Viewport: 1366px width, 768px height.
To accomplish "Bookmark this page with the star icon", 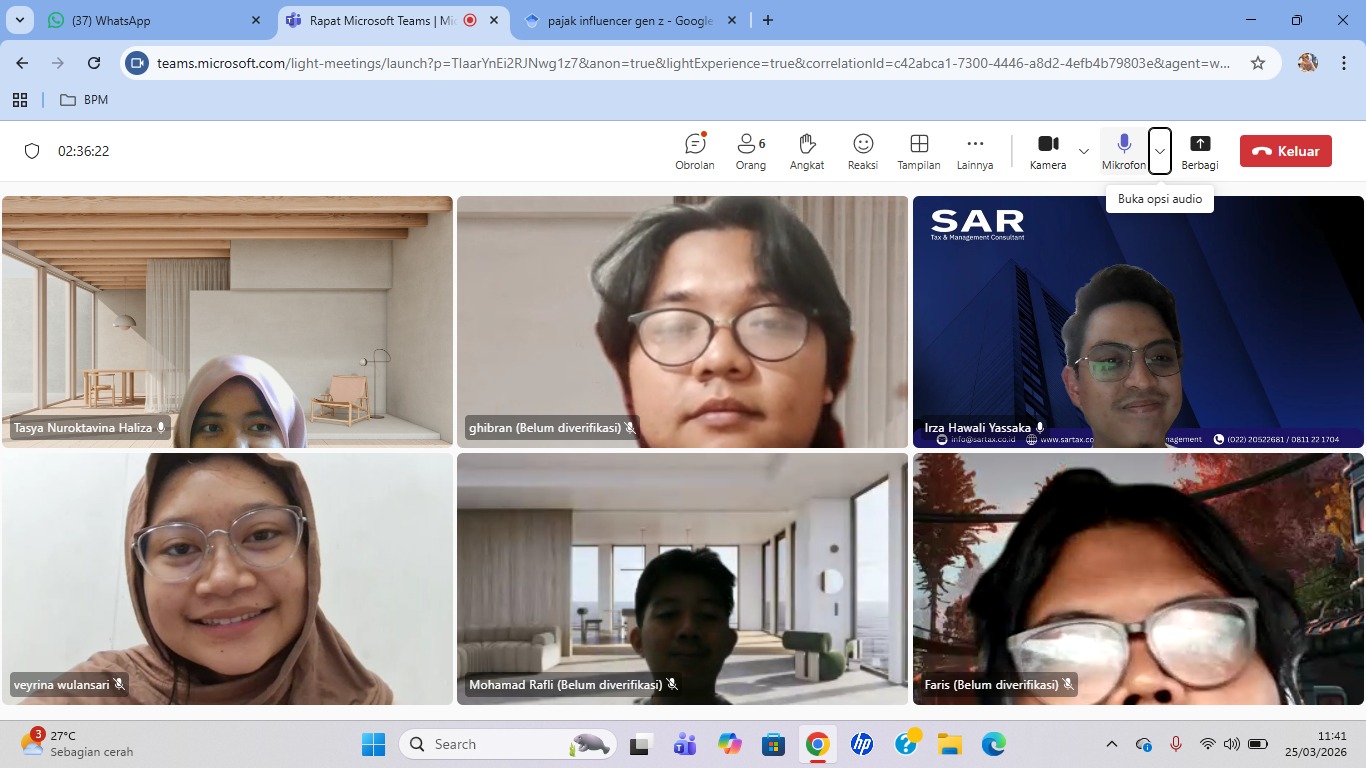I will [1257, 63].
